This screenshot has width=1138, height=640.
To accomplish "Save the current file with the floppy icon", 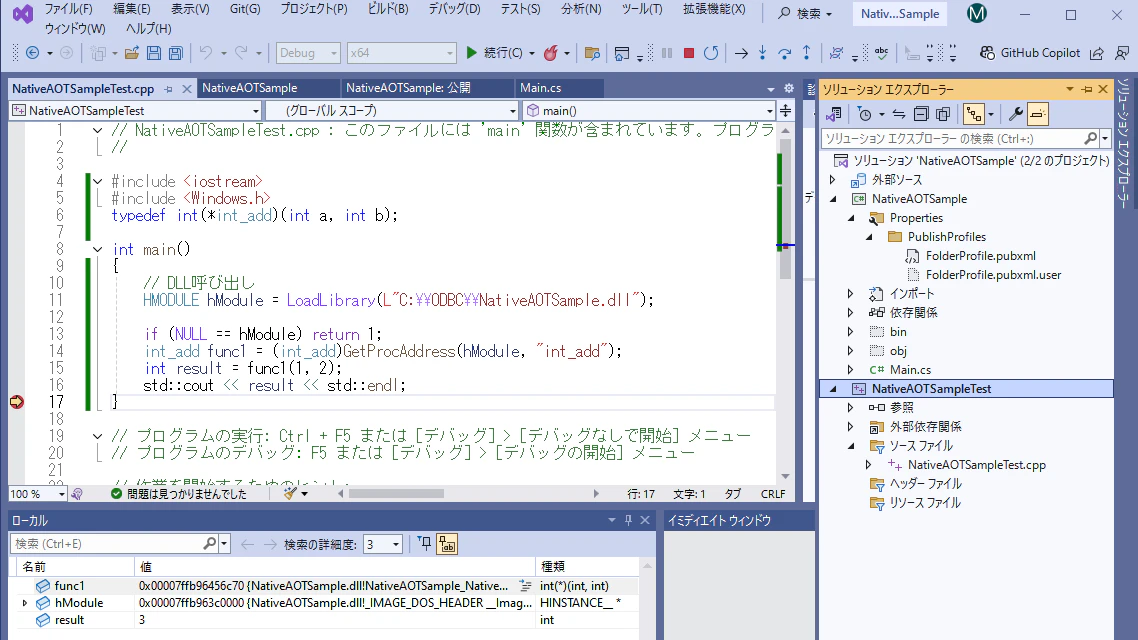I will (154, 53).
